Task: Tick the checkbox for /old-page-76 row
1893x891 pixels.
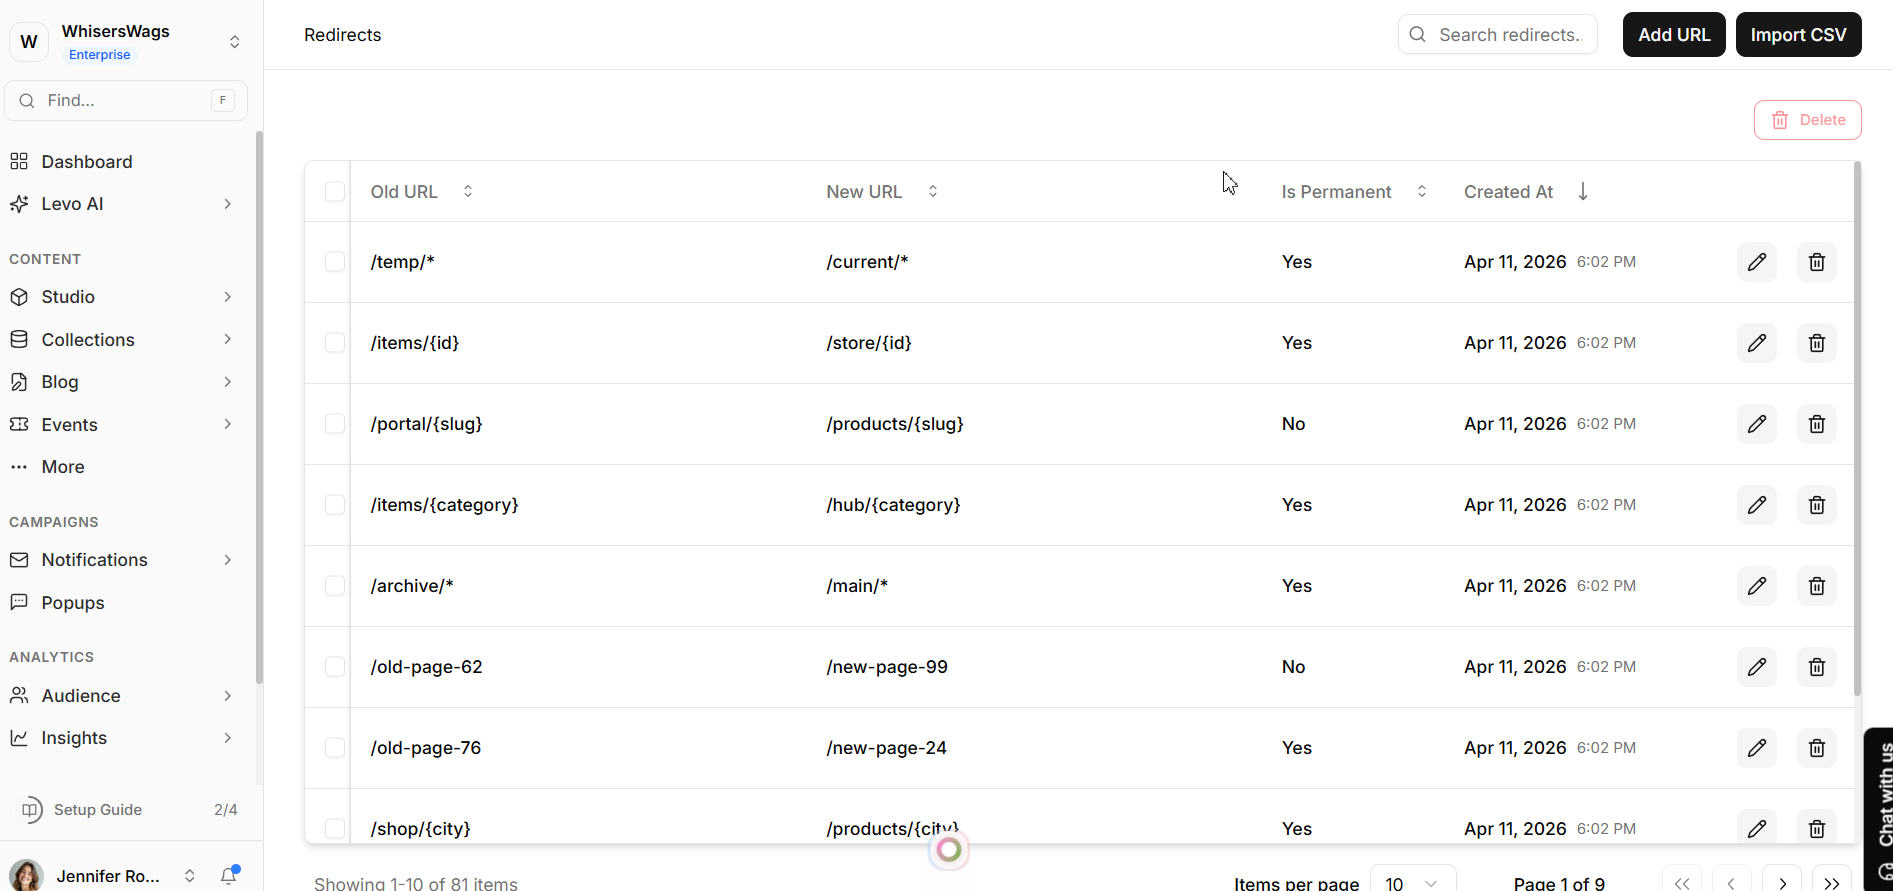Action: point(335,748)
